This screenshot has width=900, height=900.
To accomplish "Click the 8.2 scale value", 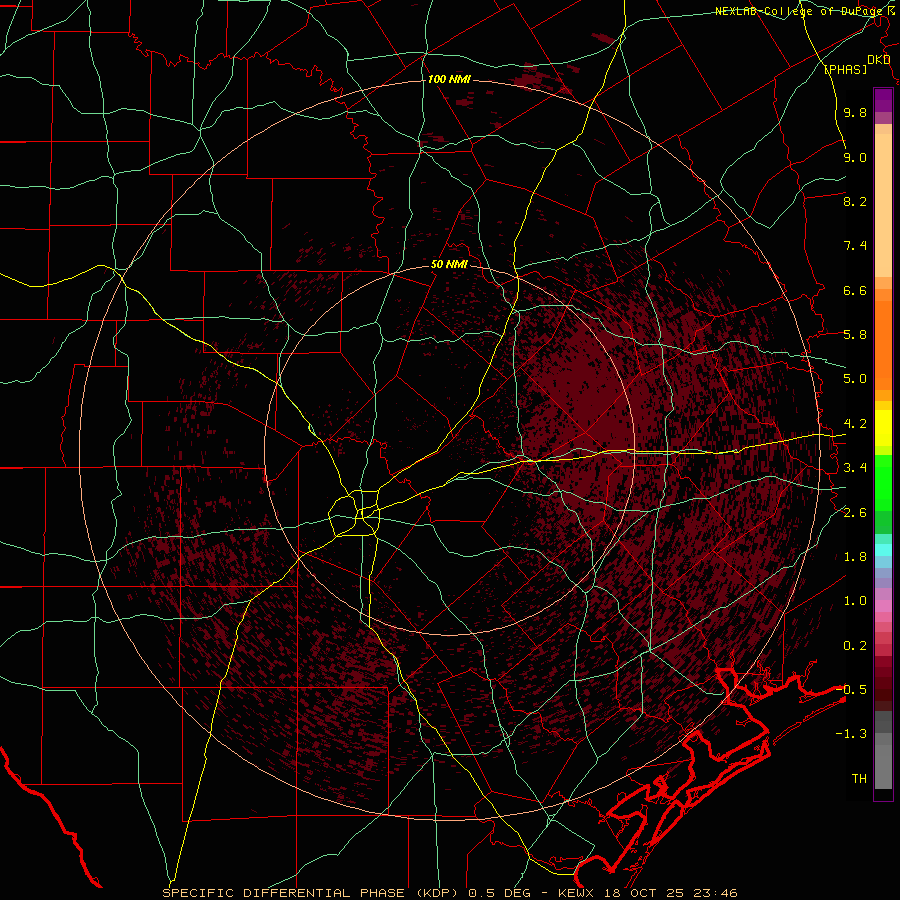I will [x=855, y=202].
